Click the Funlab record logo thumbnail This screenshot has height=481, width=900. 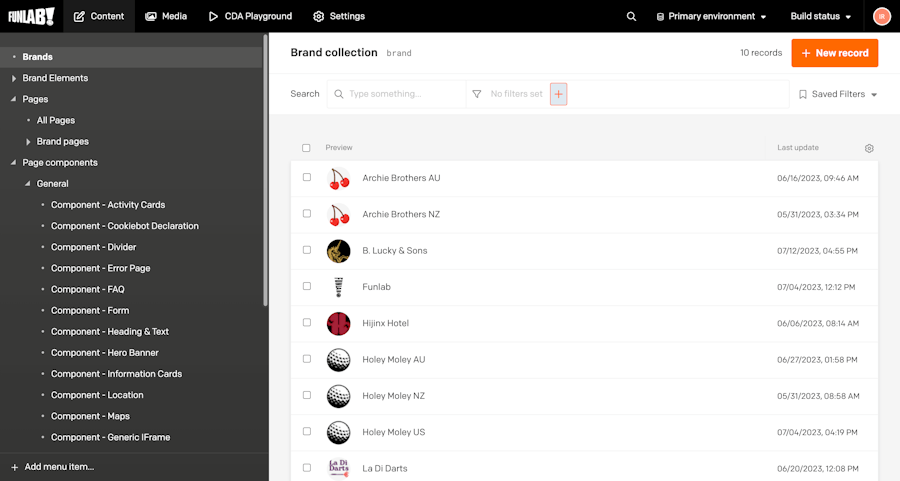coord(339,287)
